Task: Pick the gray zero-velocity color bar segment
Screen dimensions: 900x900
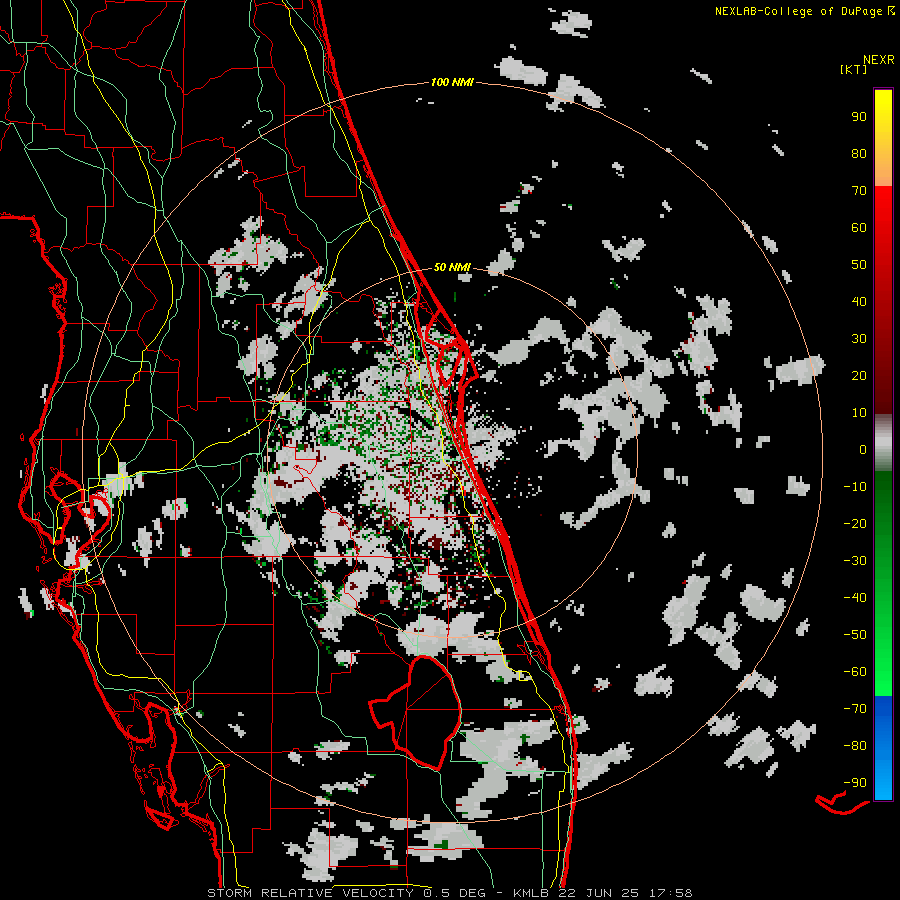Action: pos(883,443)
